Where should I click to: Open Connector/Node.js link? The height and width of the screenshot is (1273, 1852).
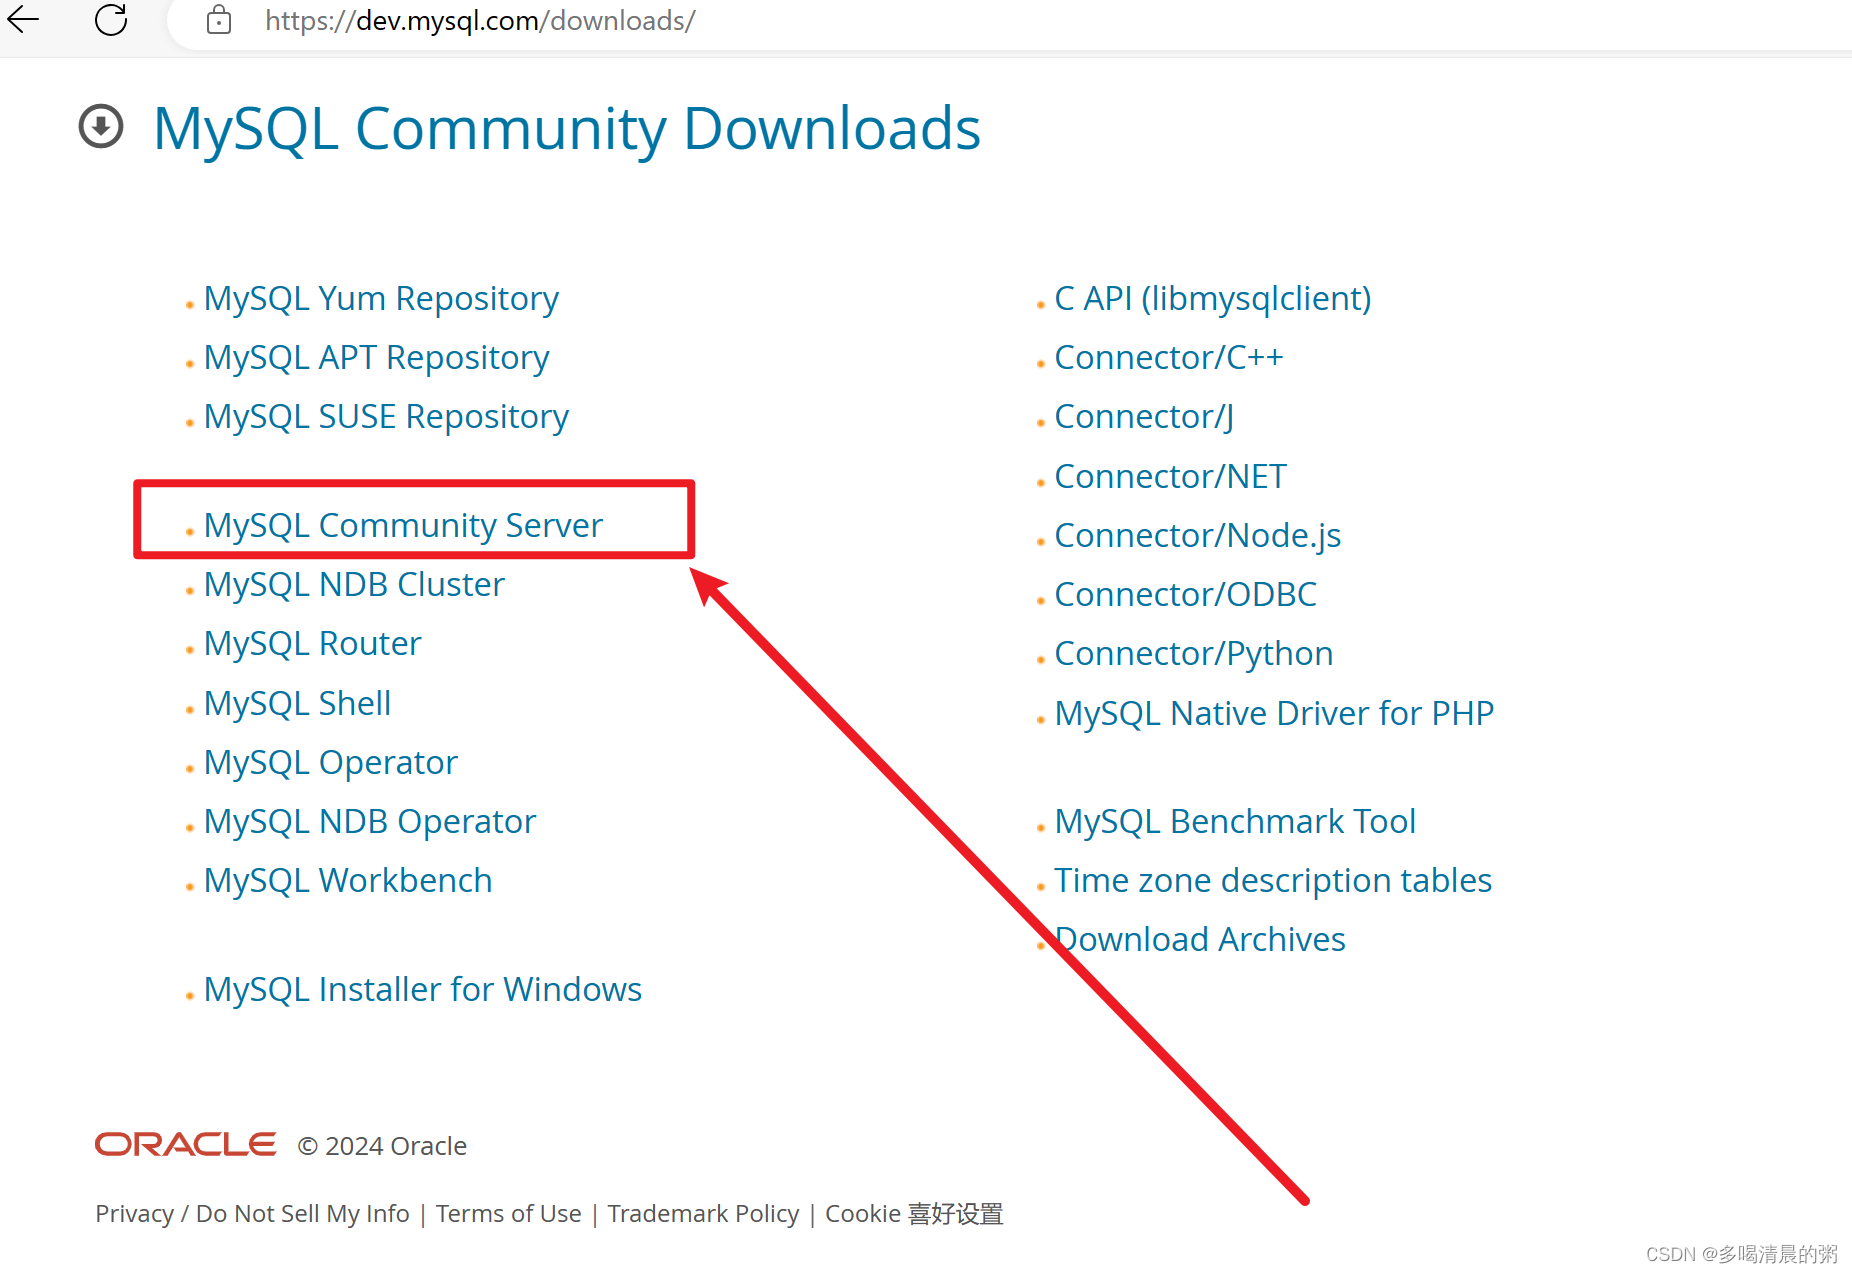pyautogui.click(x=1198, y=536)
